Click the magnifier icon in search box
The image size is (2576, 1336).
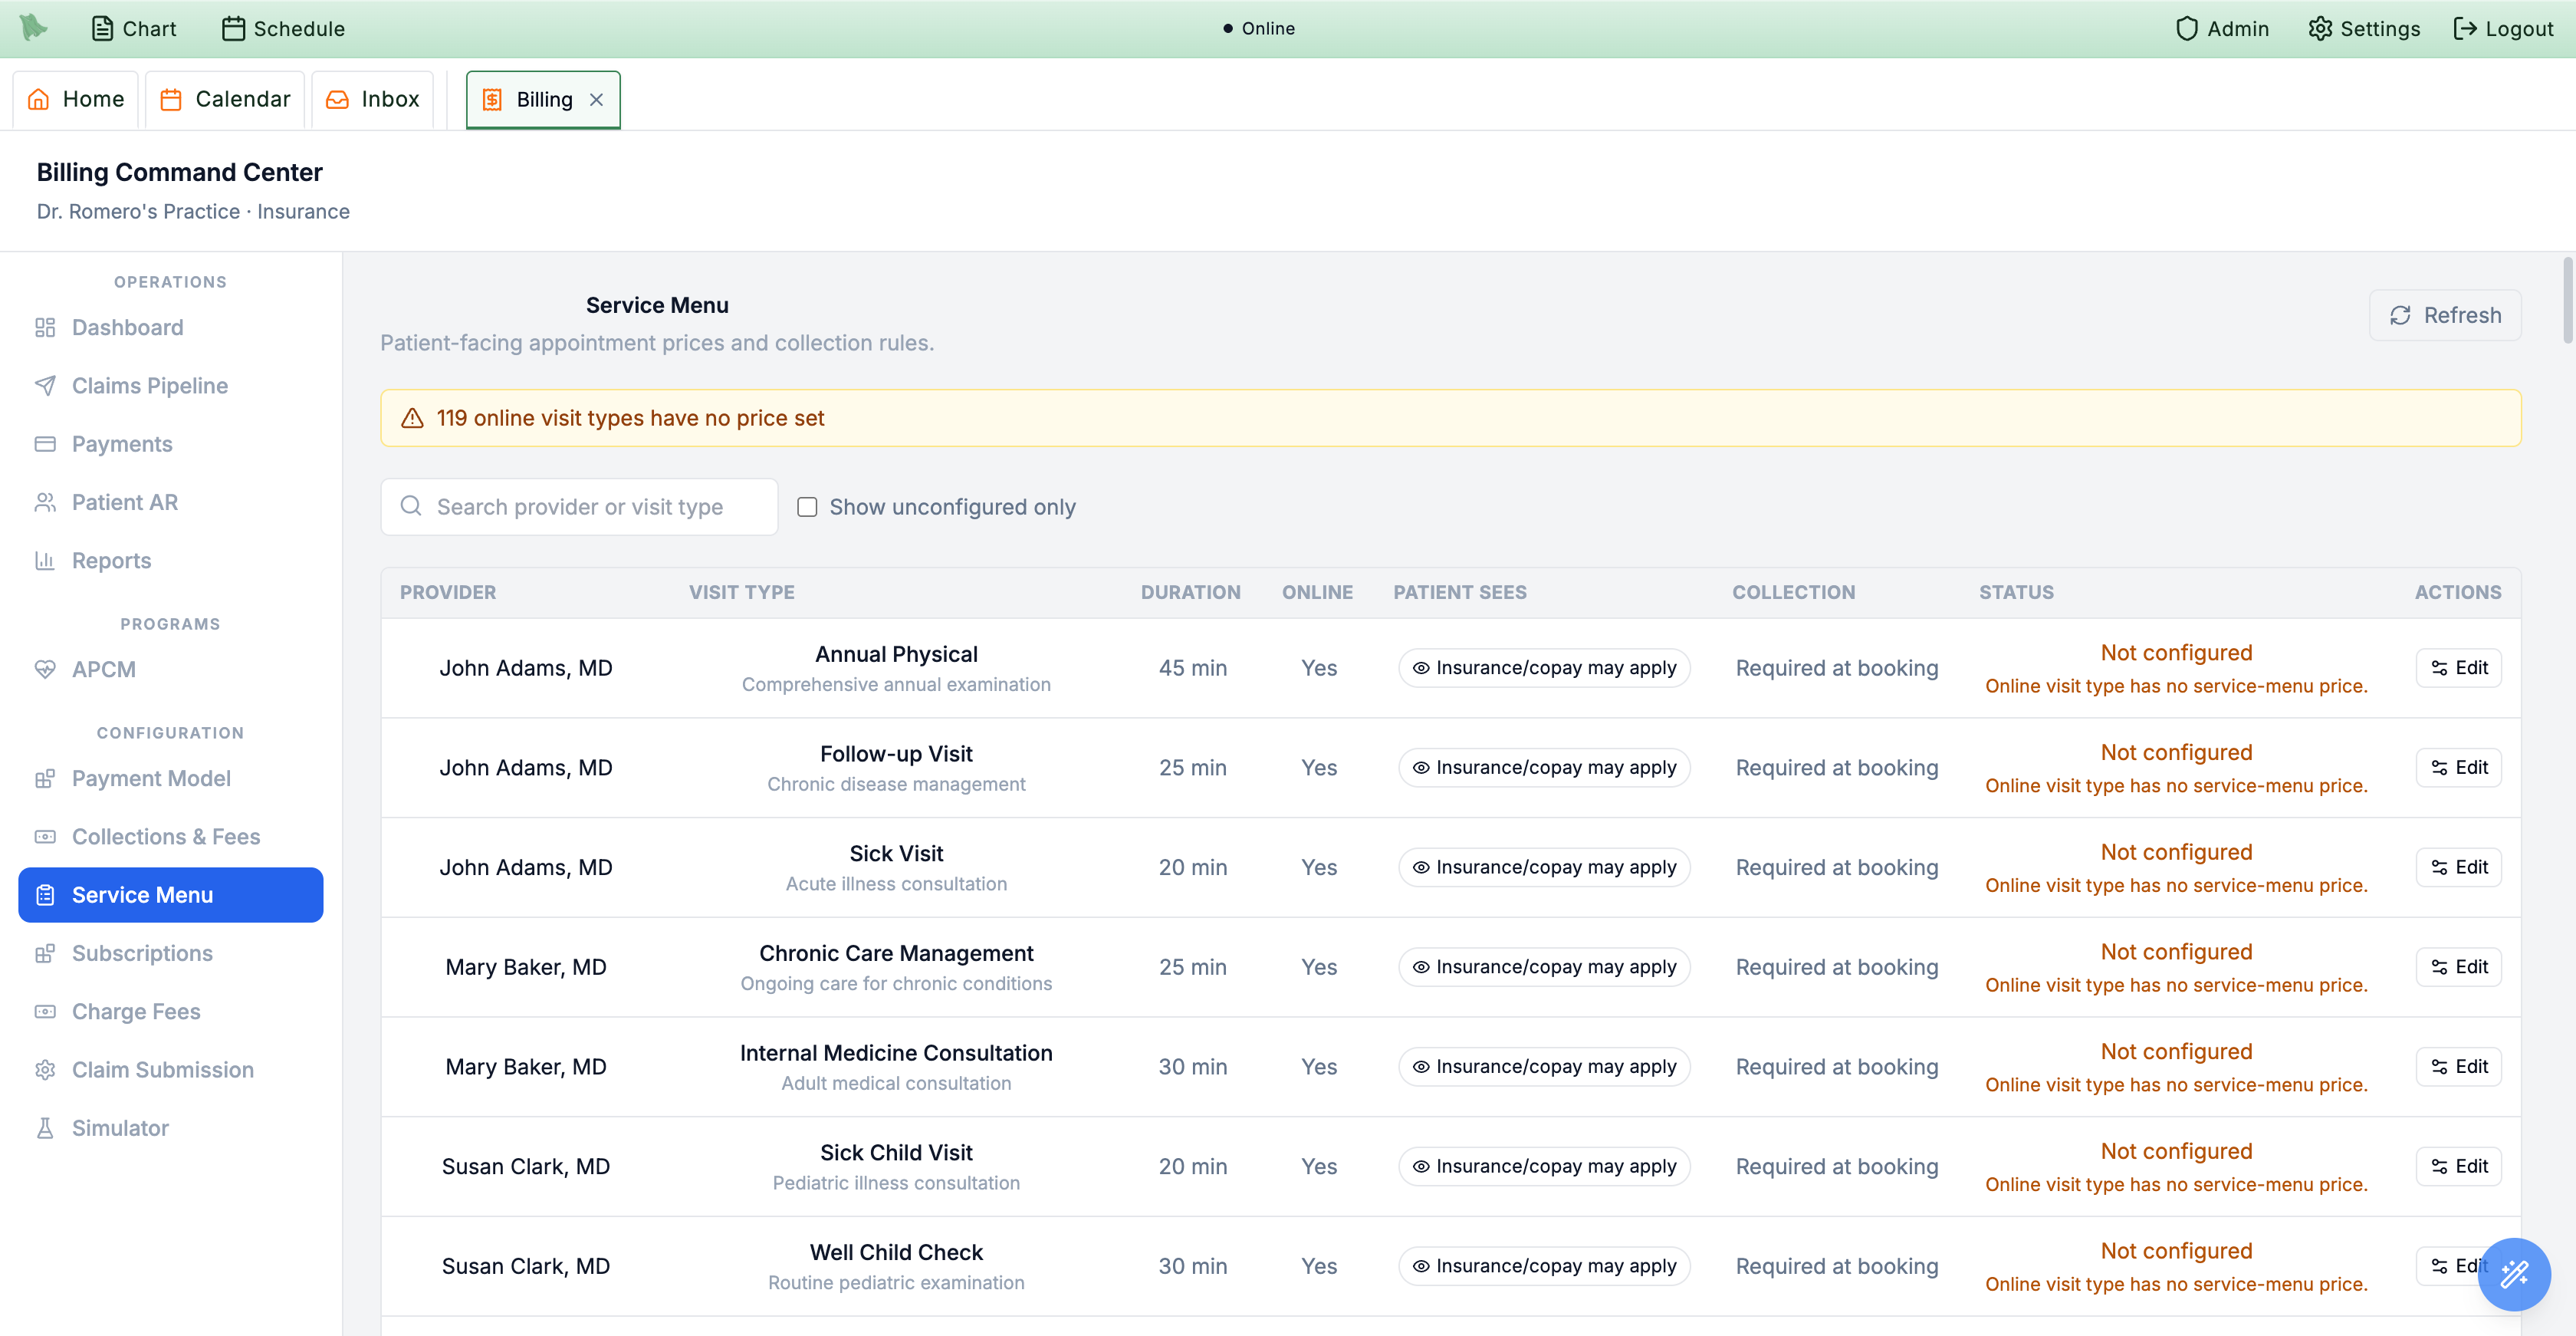pos(411,506)
